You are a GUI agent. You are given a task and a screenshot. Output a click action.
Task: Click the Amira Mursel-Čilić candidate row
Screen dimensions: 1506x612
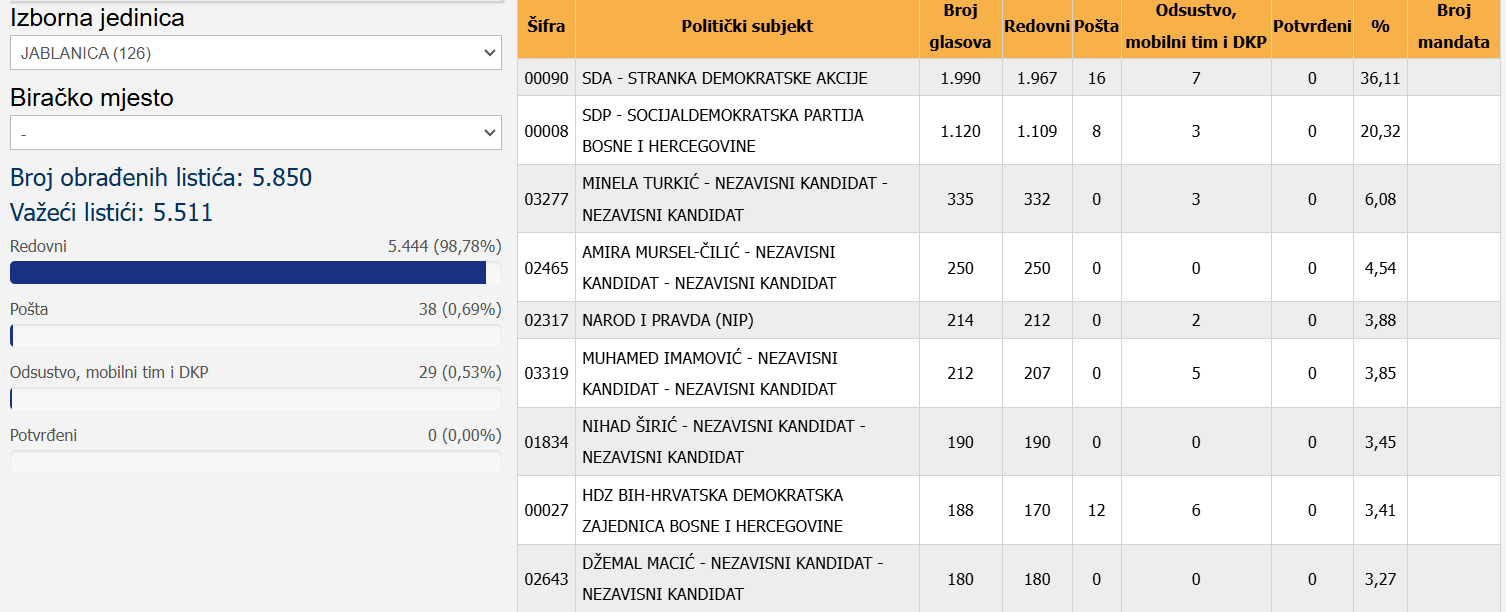(708, 268)
